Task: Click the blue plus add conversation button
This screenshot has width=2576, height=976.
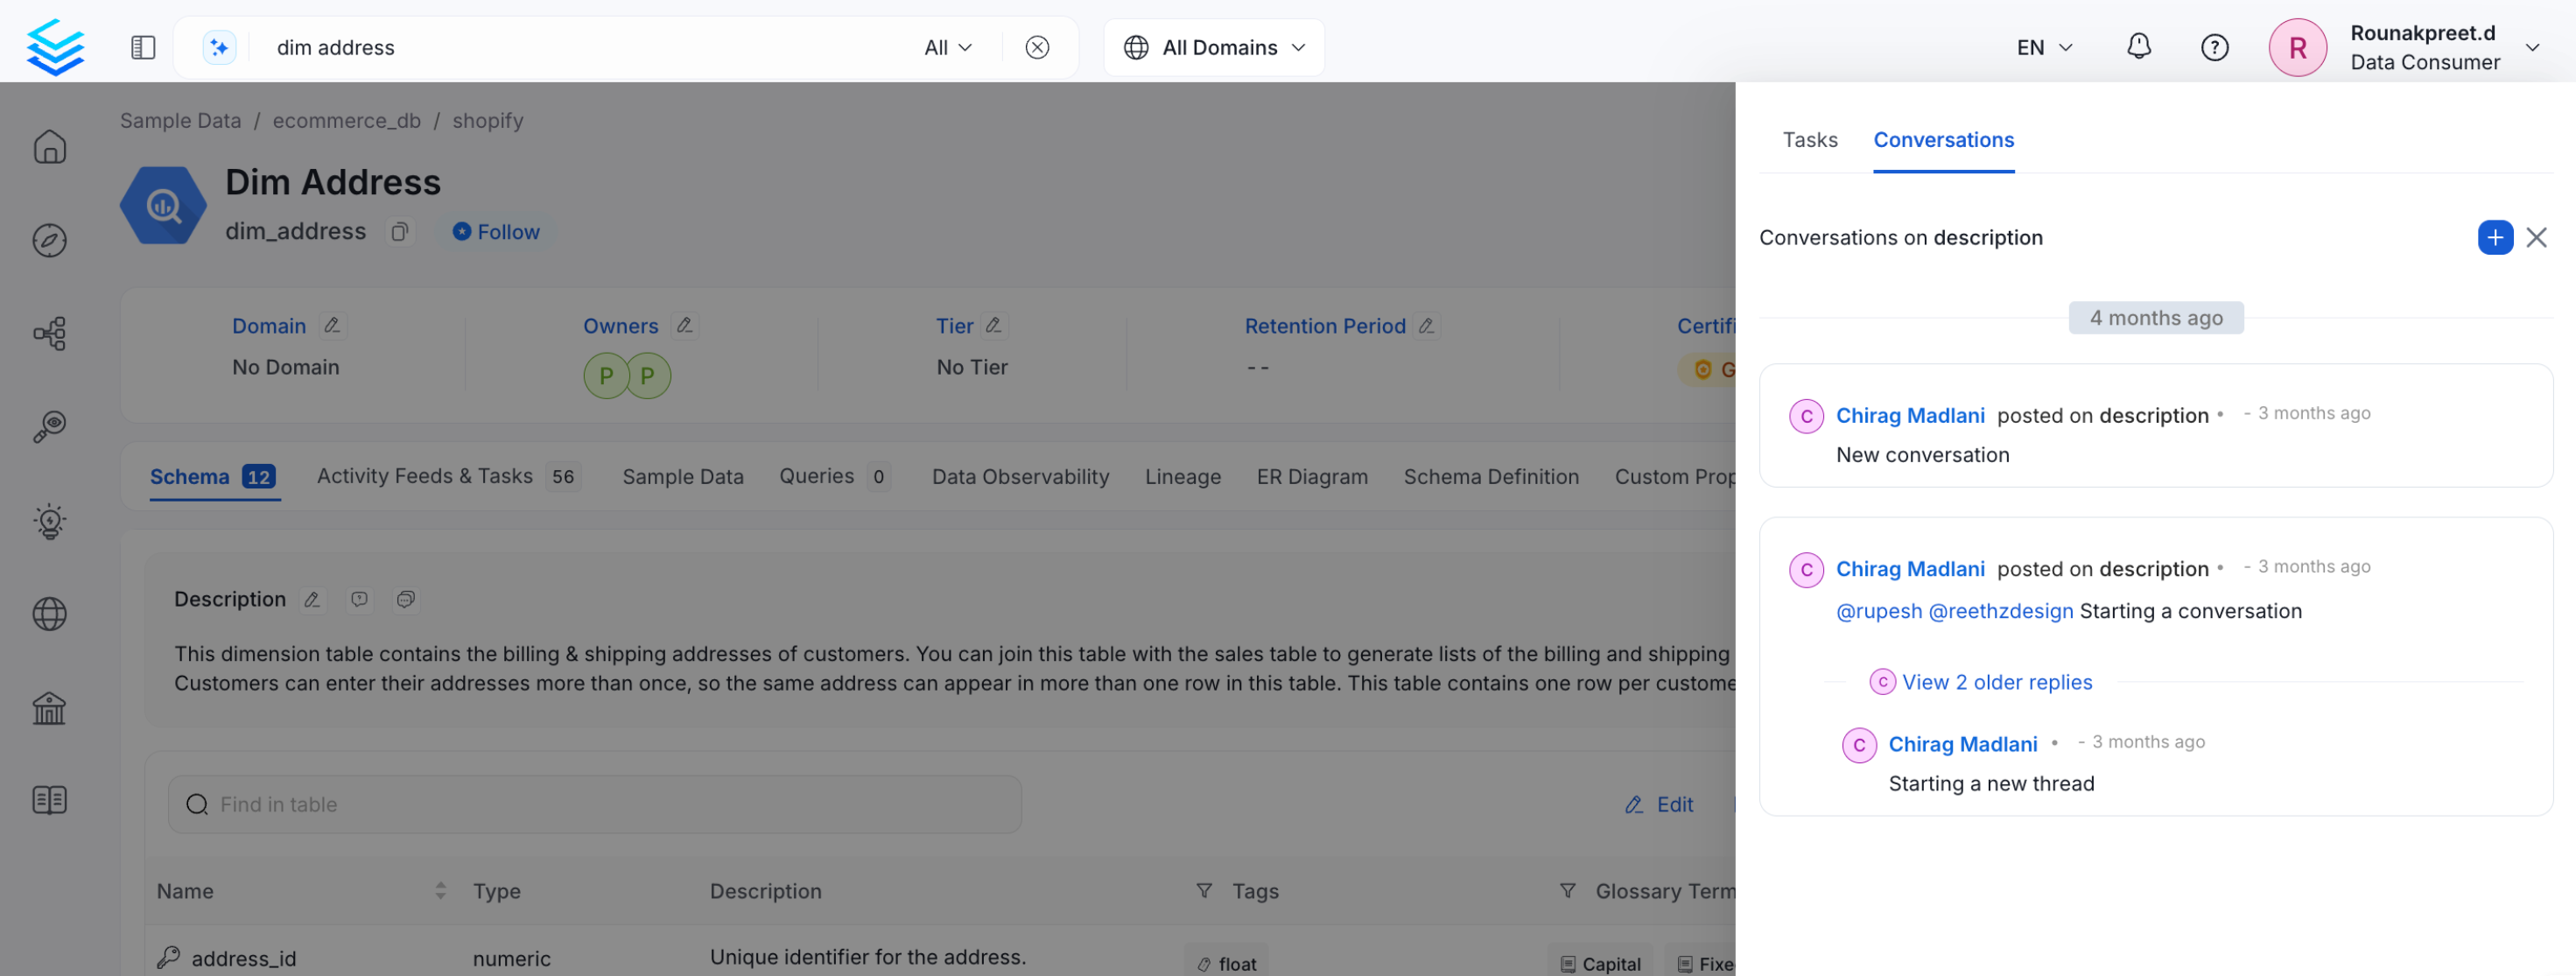Action: click(2494, 238)
